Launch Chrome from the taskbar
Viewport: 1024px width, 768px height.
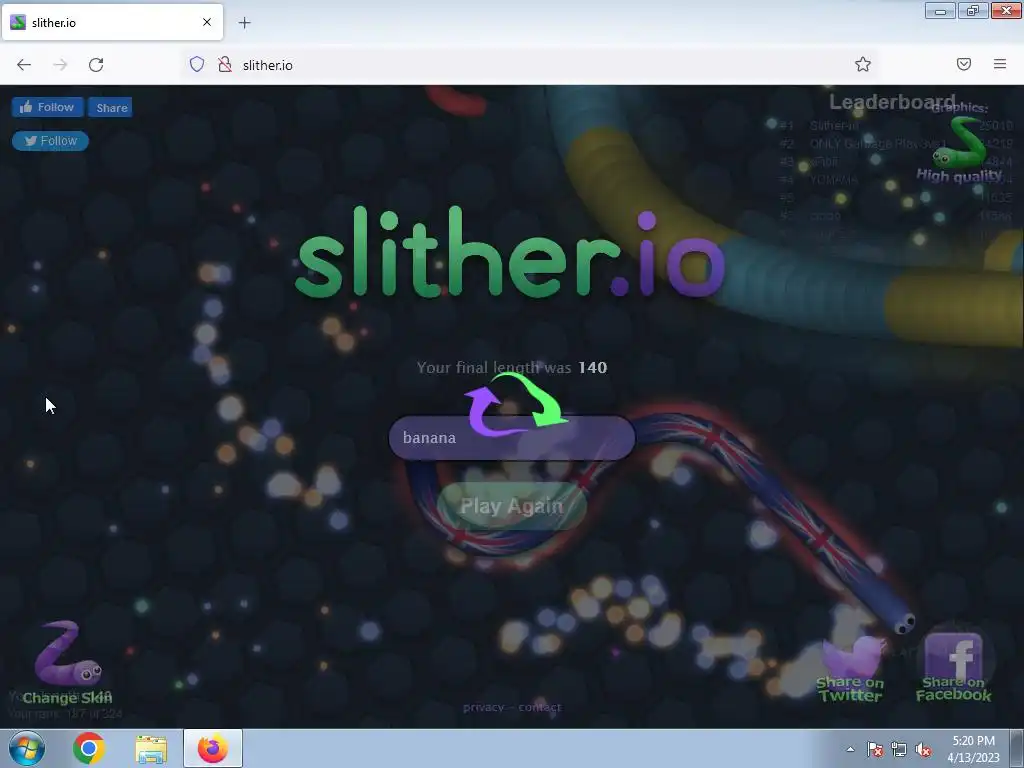[x=89, y=748]
